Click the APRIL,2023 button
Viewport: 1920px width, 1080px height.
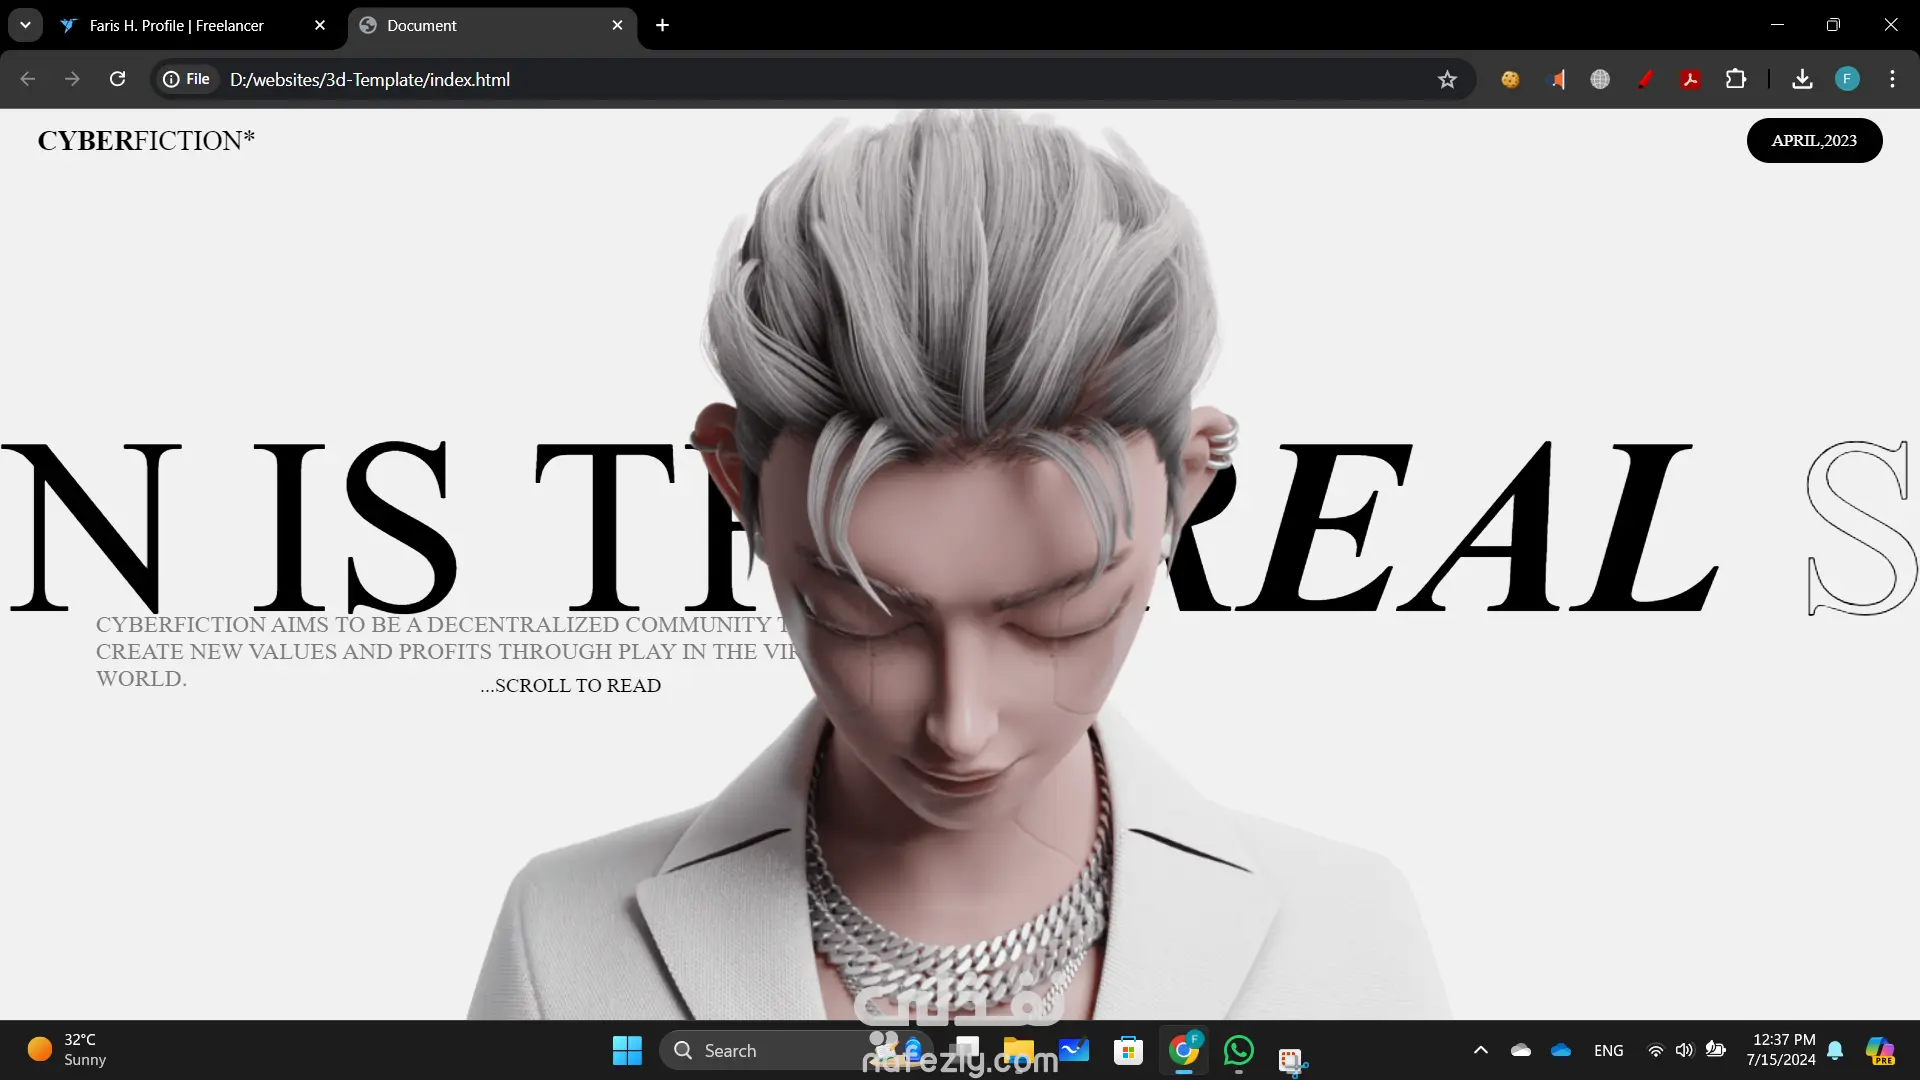[x=1814, y=141]
